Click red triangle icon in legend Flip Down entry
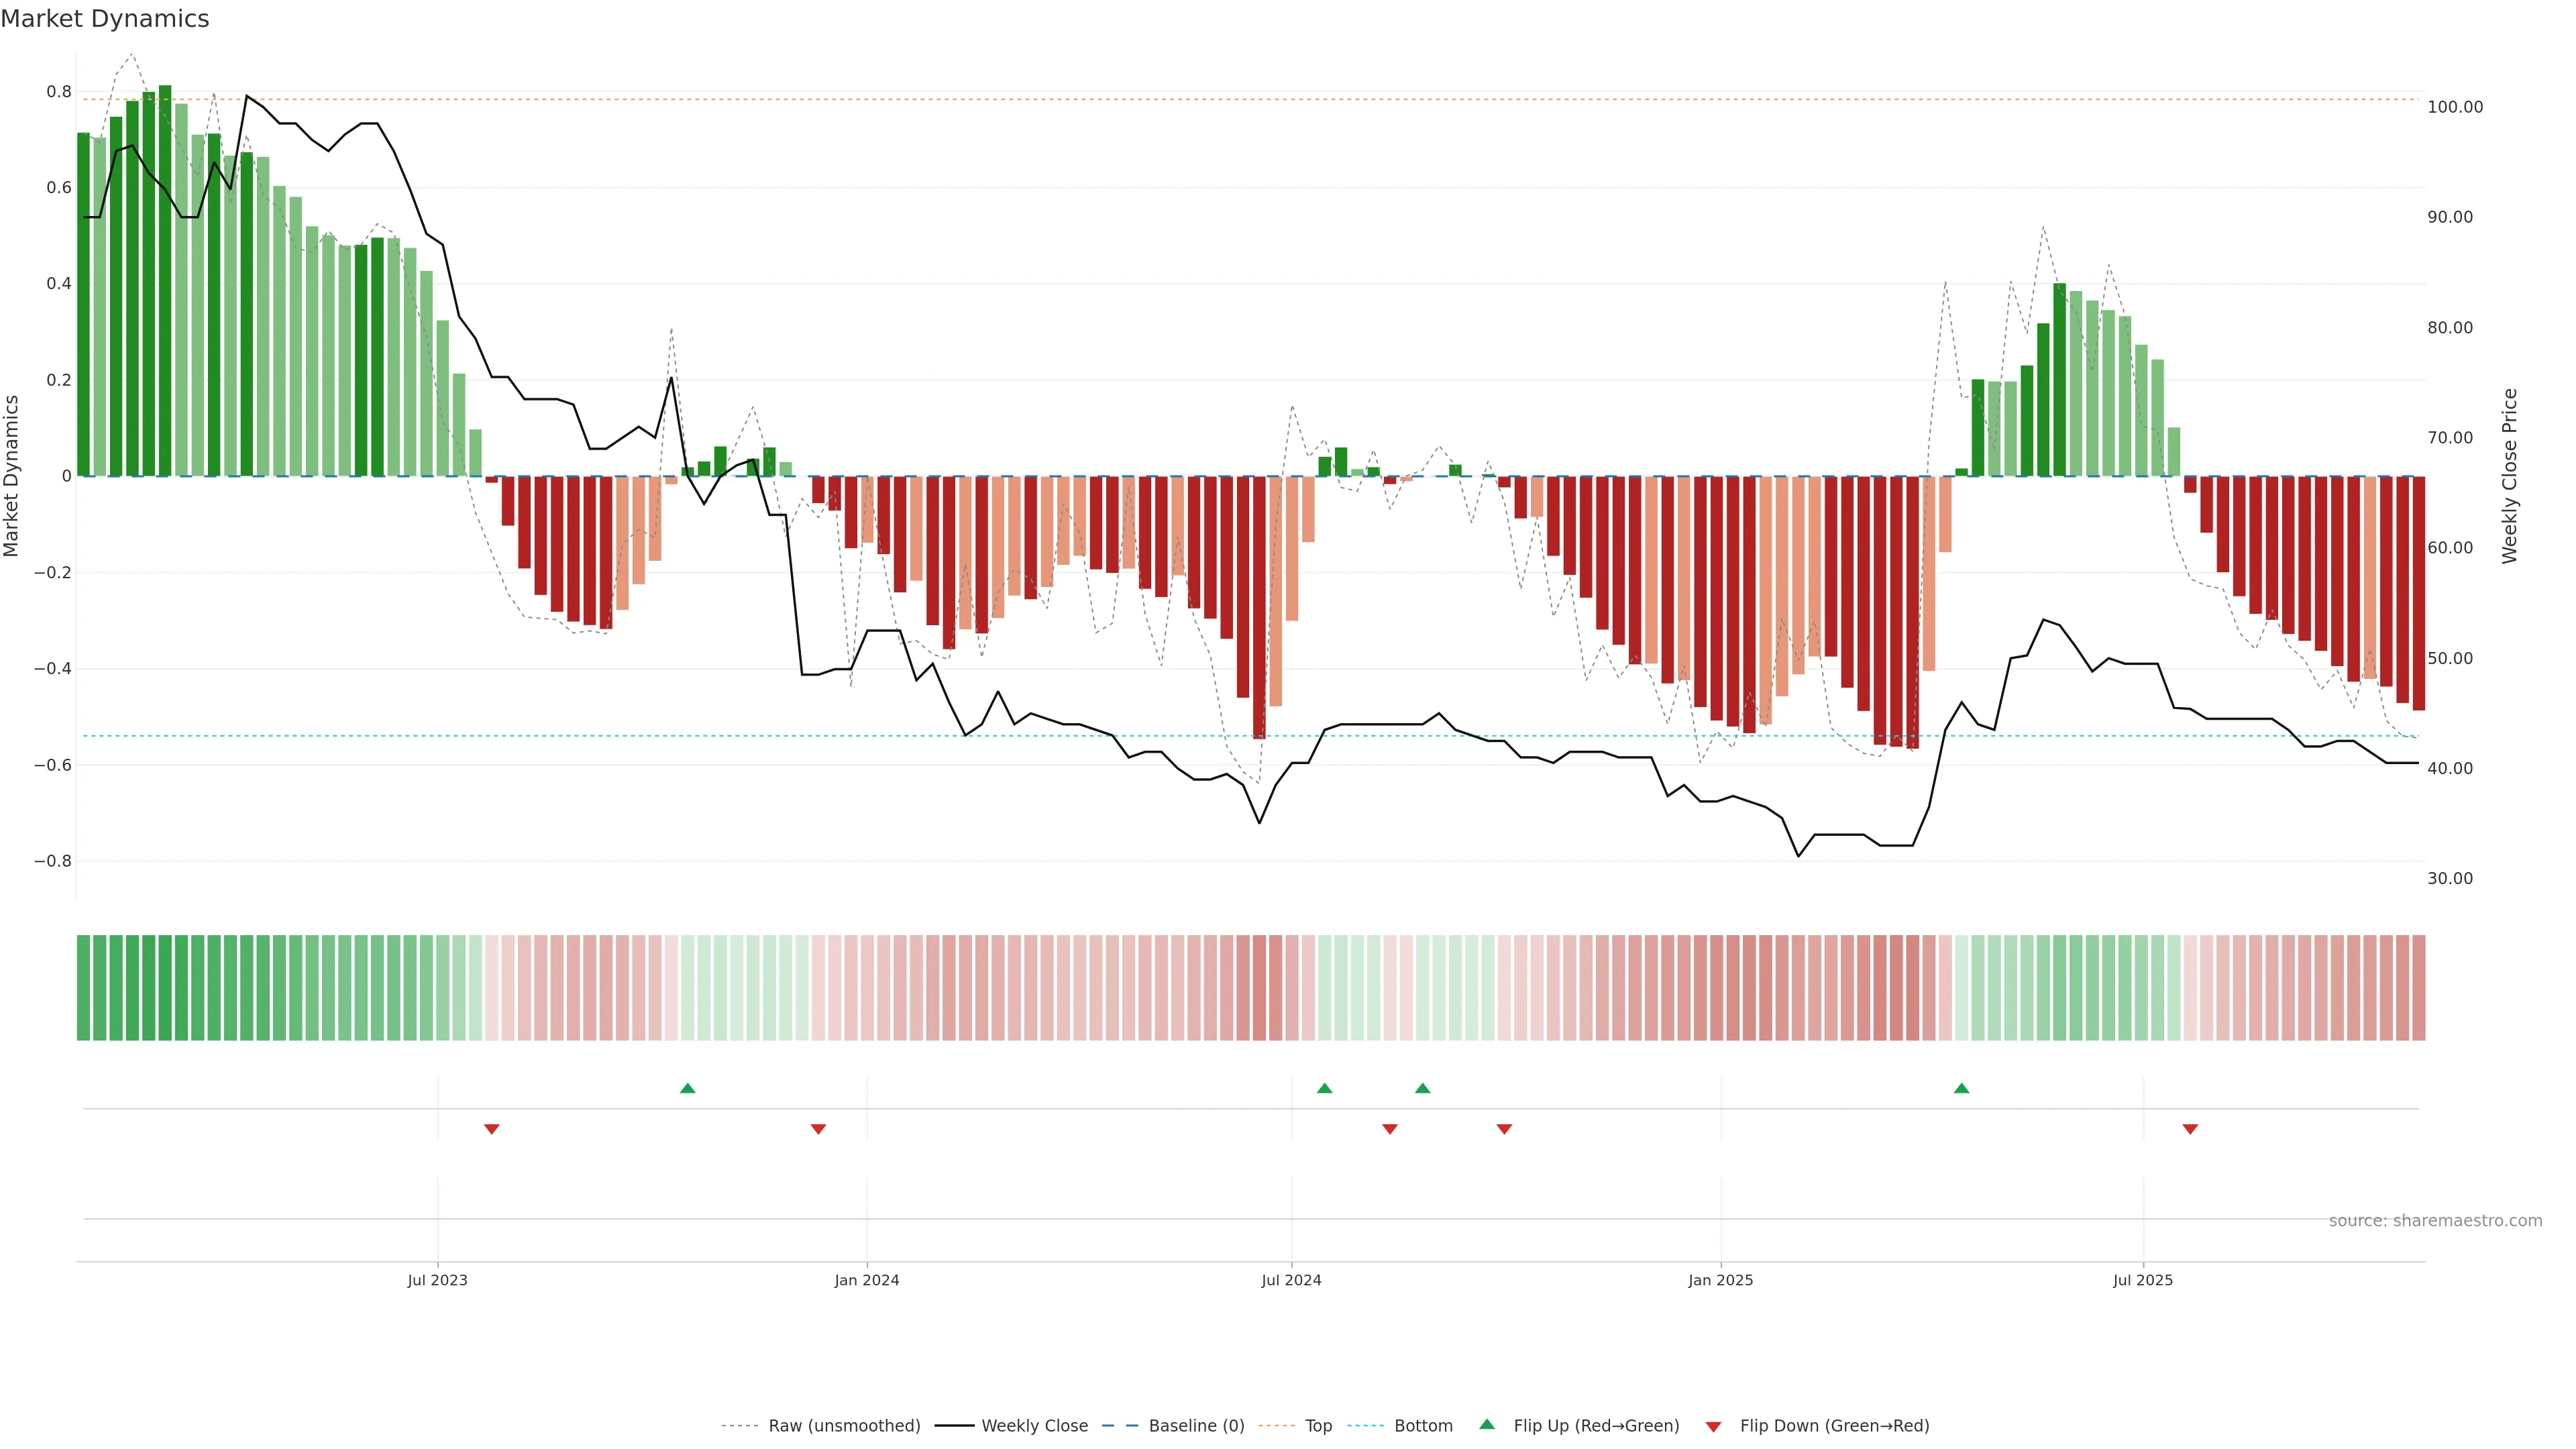2576x1449 pixels. (1713, 1426)
